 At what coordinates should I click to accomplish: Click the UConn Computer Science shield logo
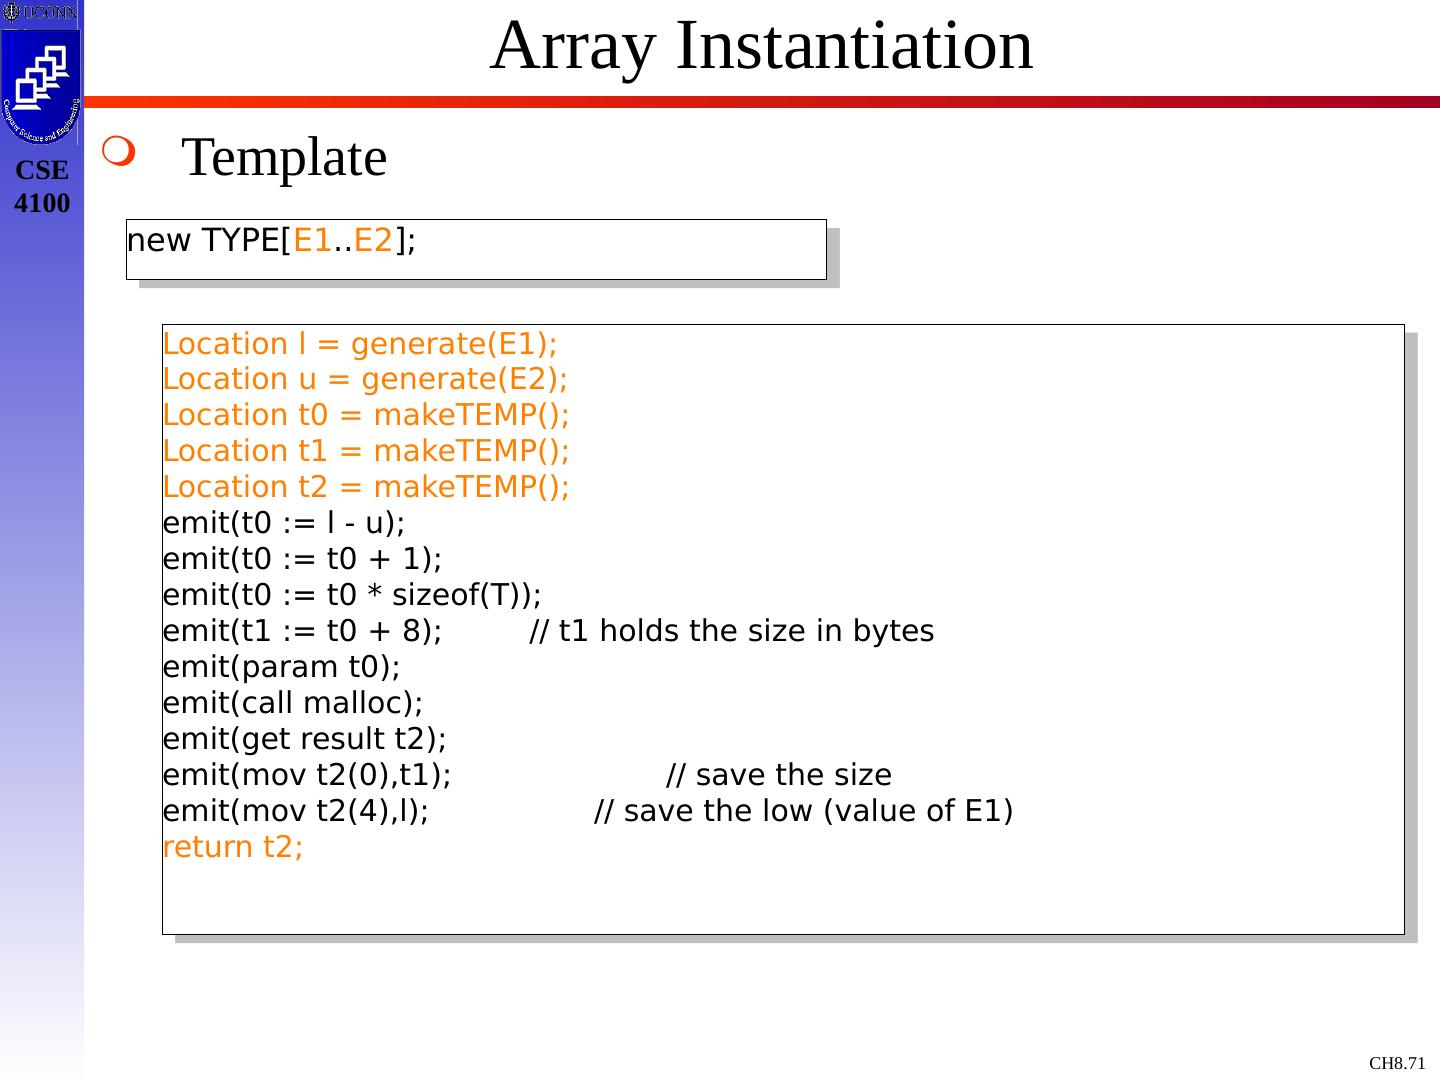point(41,86)
